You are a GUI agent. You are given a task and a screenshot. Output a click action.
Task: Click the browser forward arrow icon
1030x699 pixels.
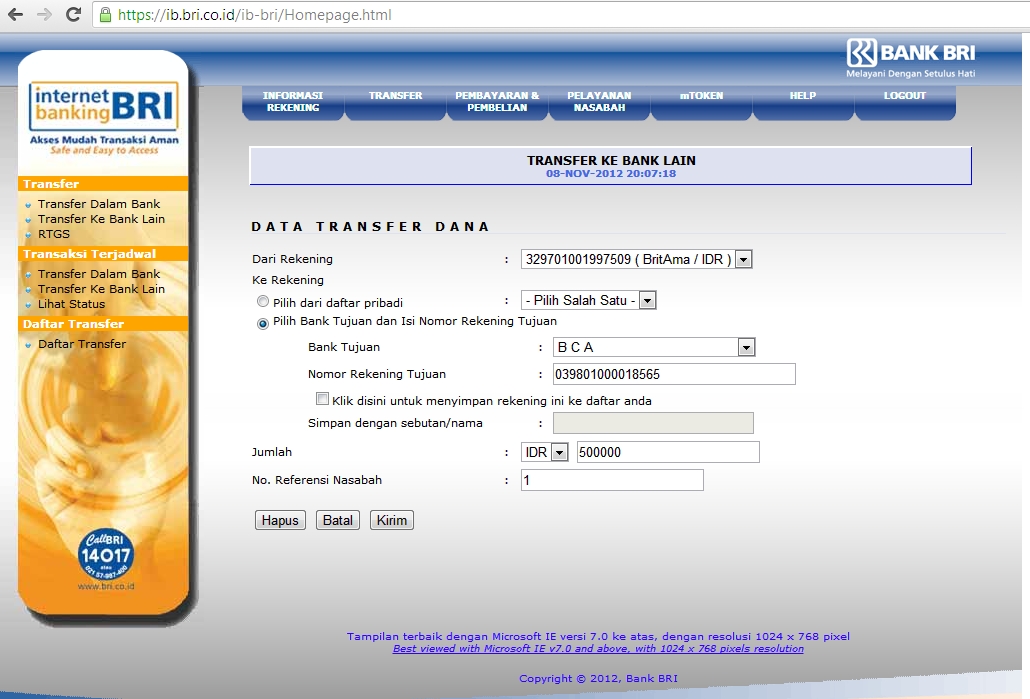pyautogui.click(x=44, y=14)
